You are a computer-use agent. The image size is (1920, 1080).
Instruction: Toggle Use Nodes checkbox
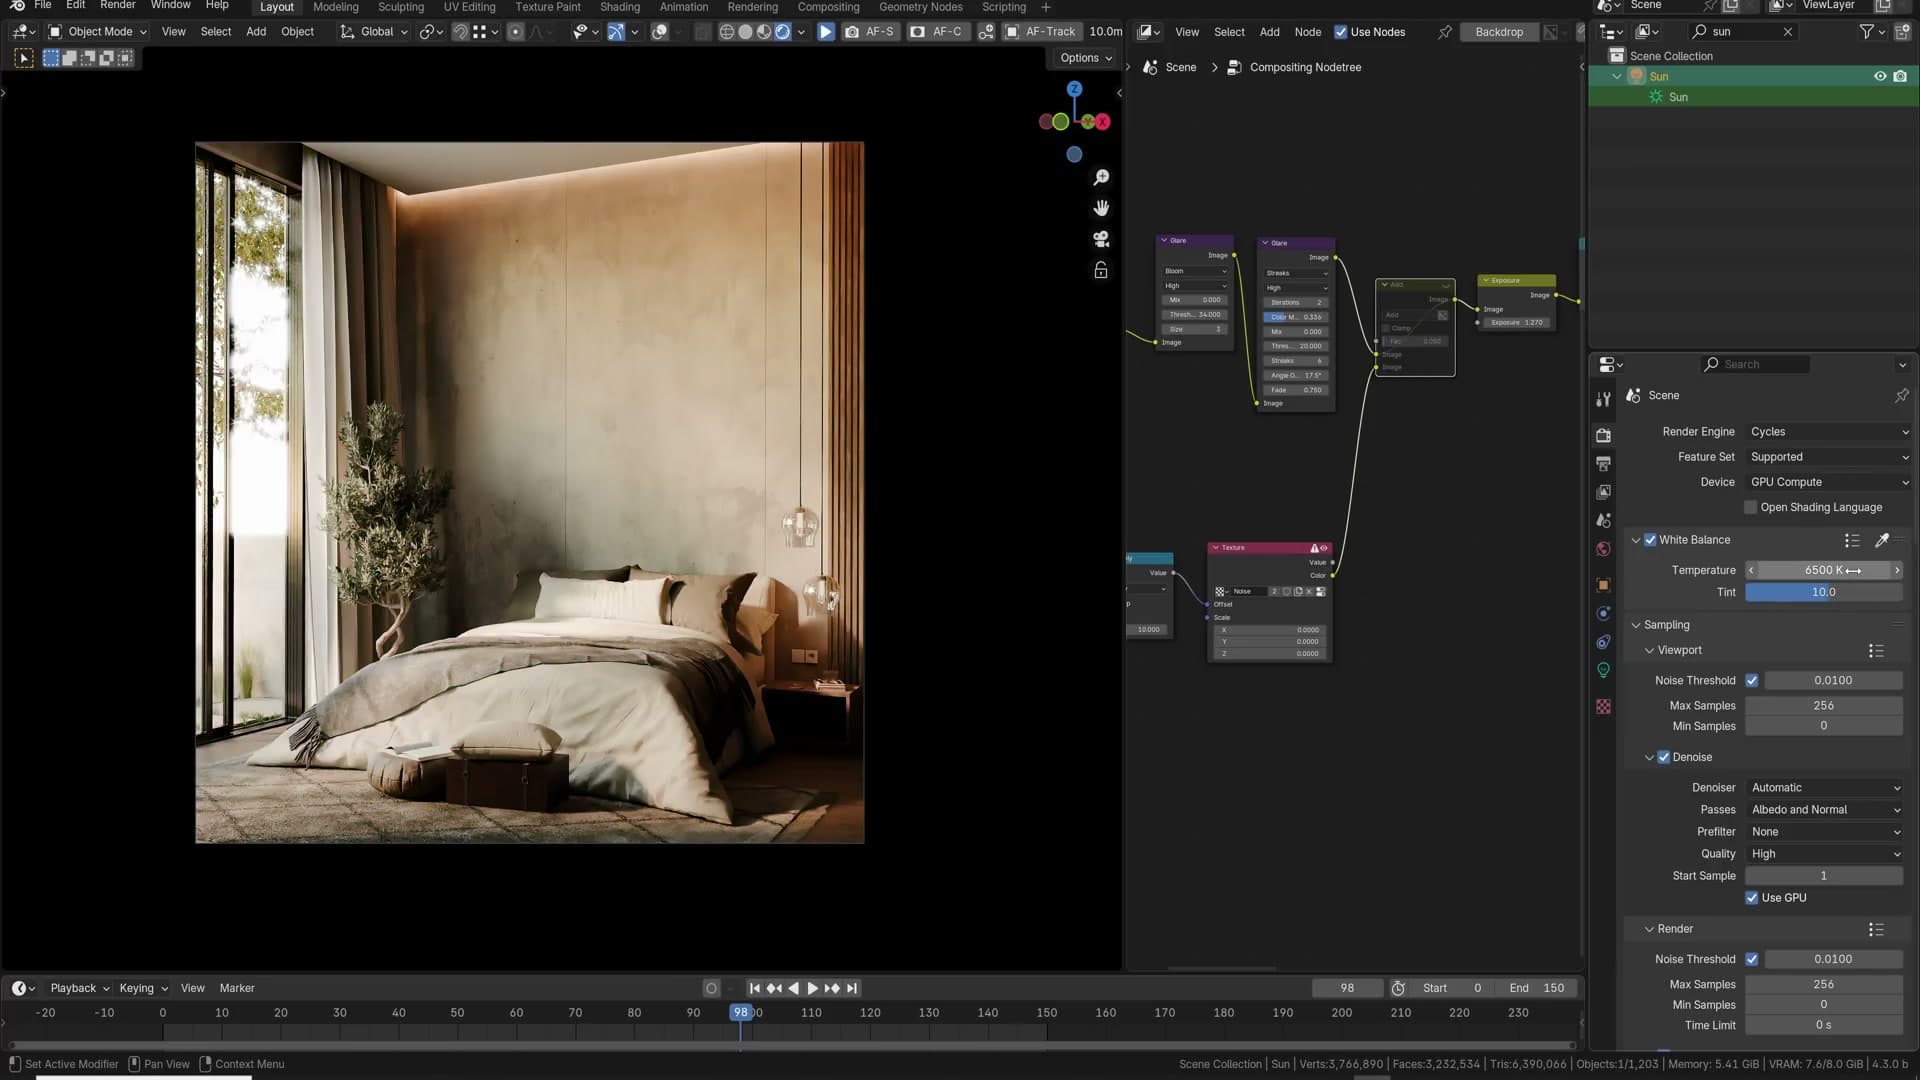click(x=1341, y=32)
